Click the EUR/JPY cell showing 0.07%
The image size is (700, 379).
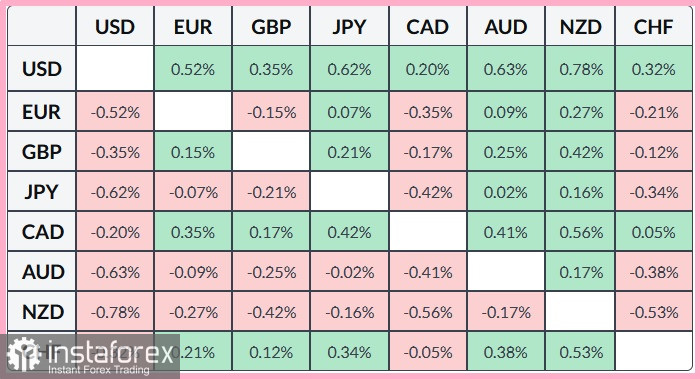point(349,112)
